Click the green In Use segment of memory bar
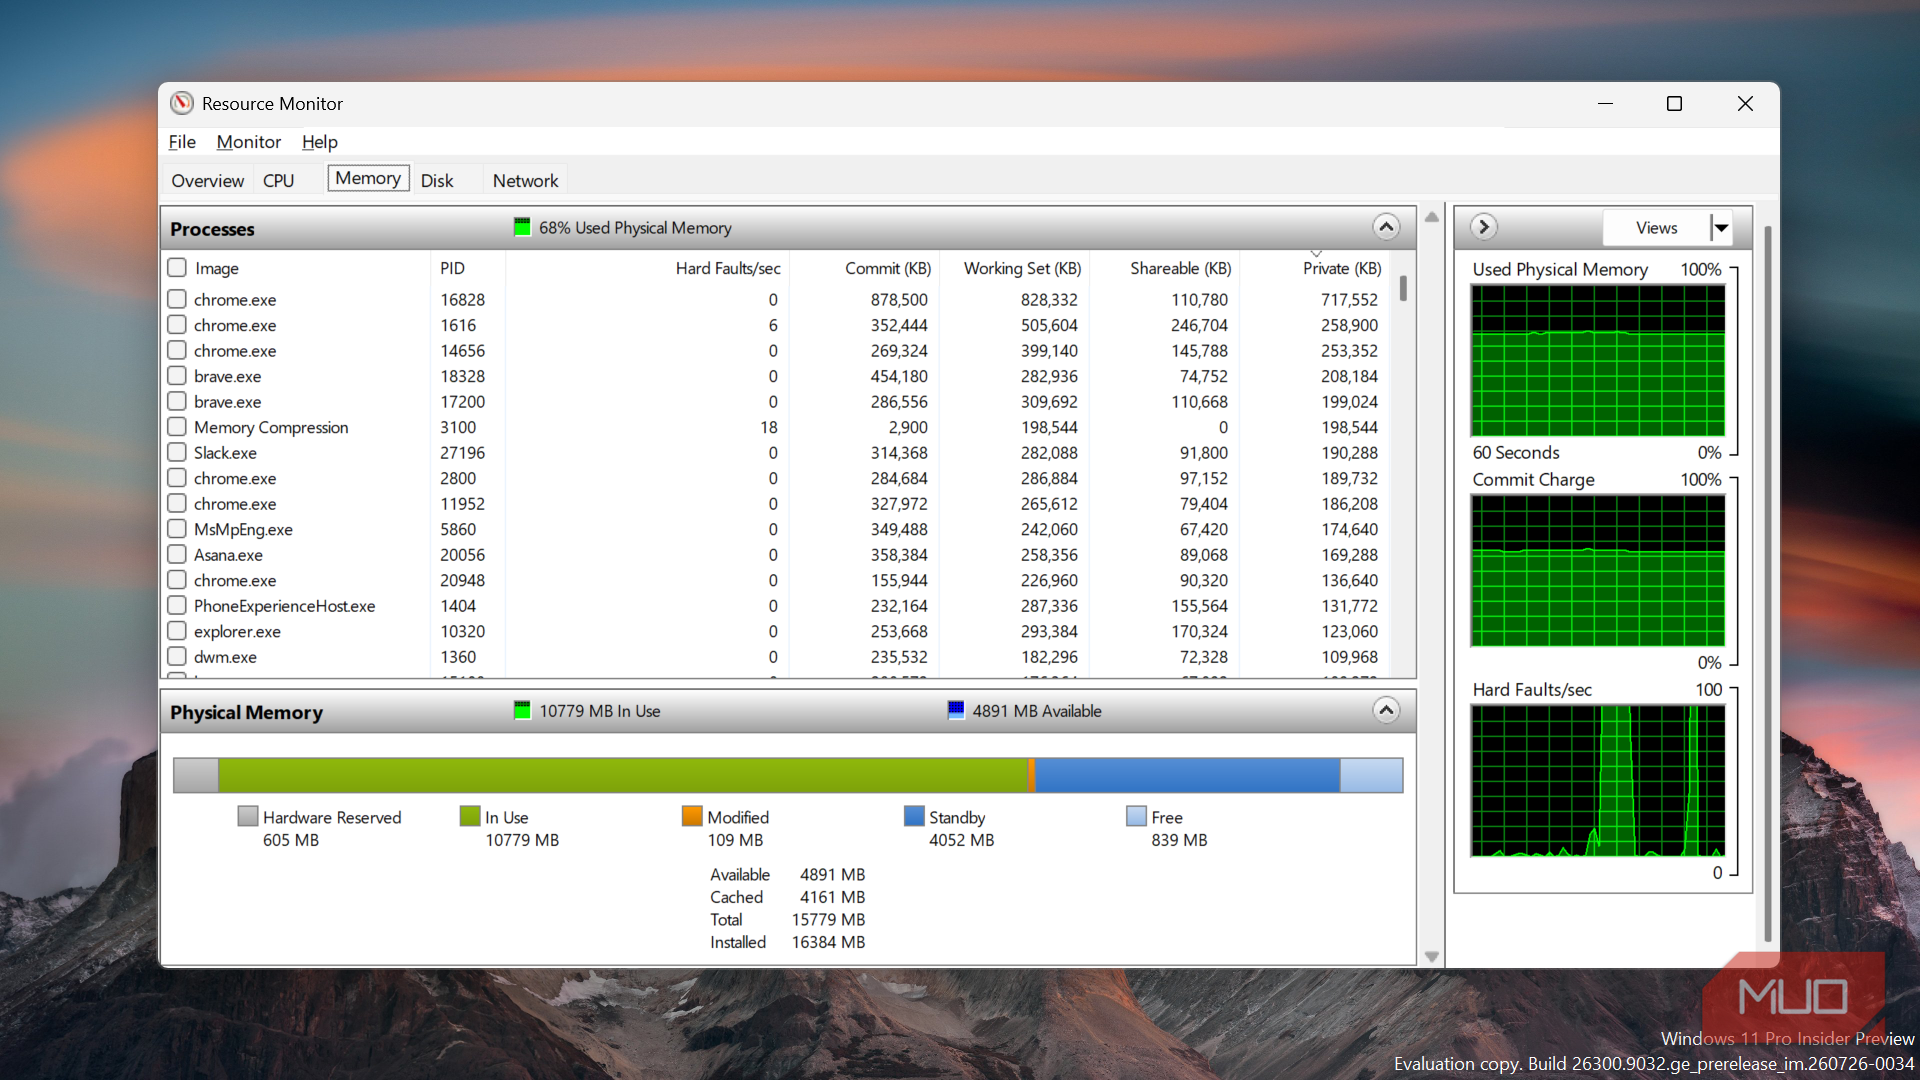 pyautogui.click(x=622, y=775)
